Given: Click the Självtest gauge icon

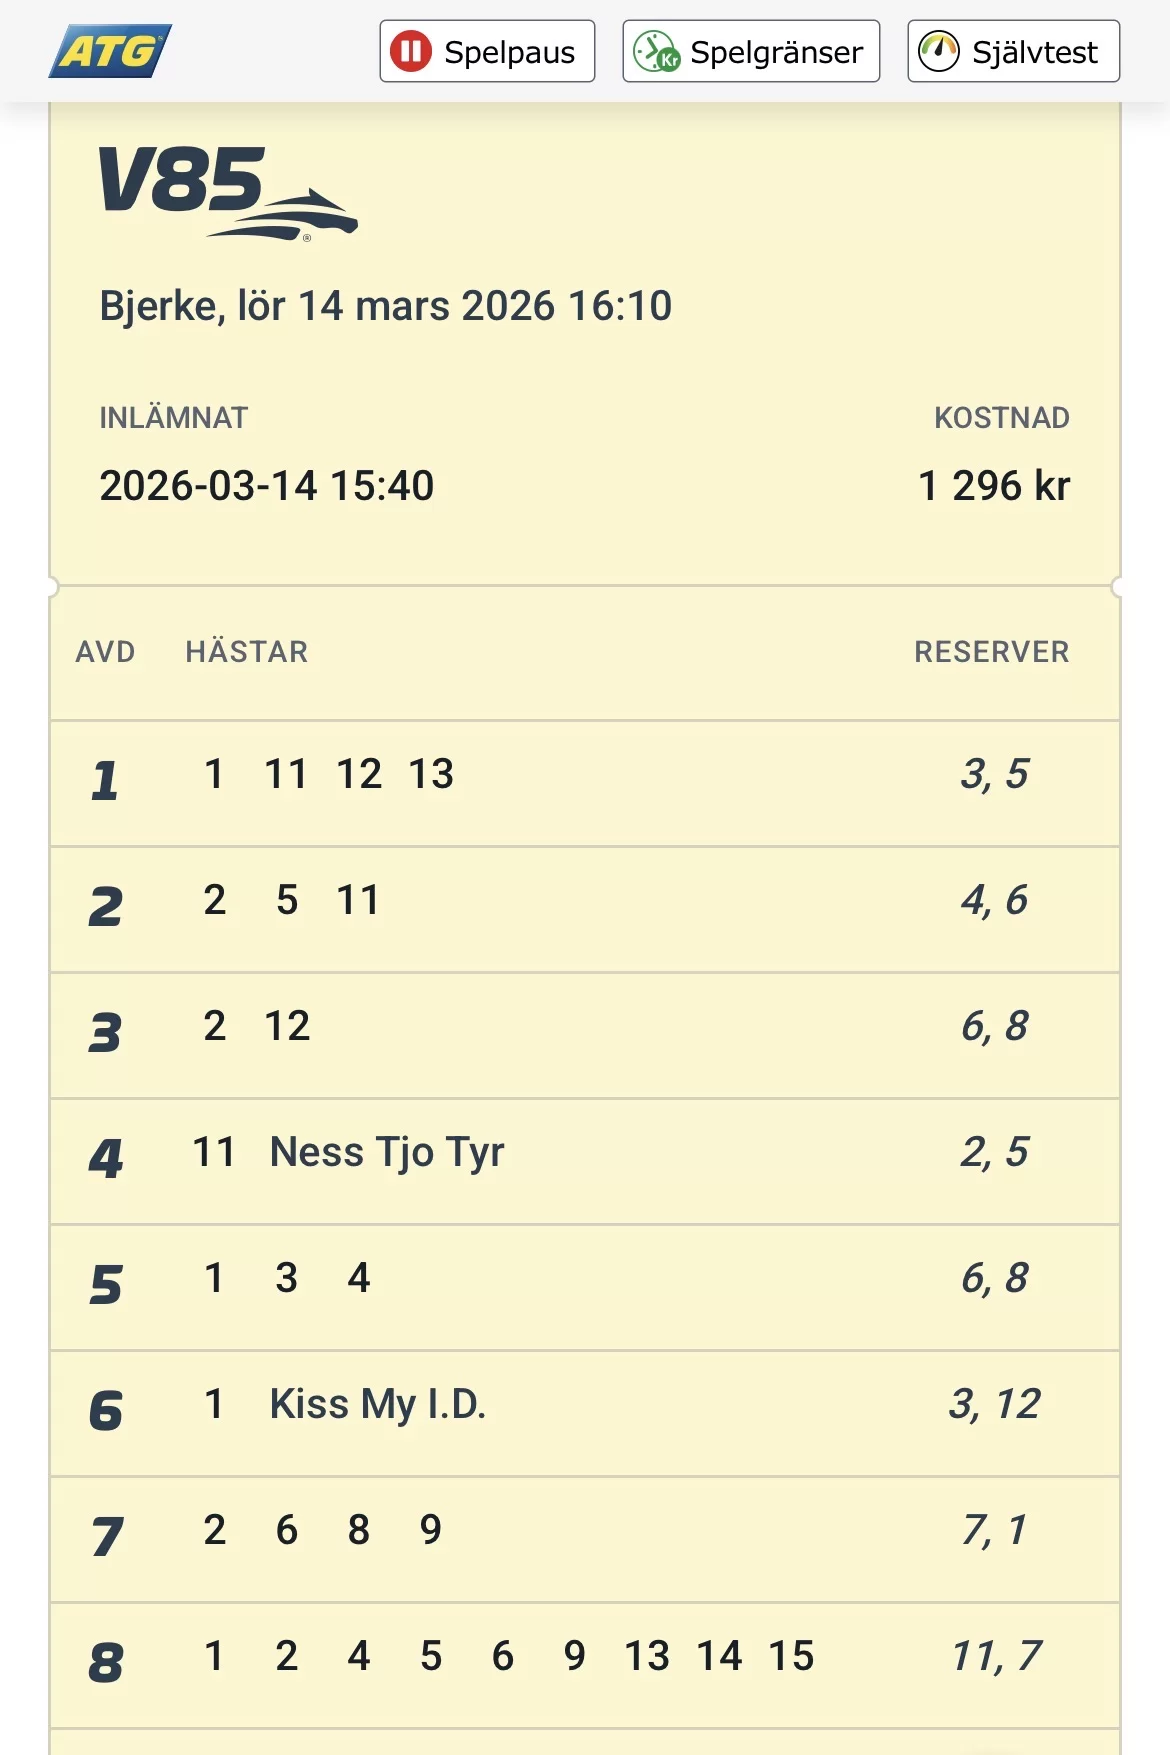Looking at the screenshot, I should point(939,51).
